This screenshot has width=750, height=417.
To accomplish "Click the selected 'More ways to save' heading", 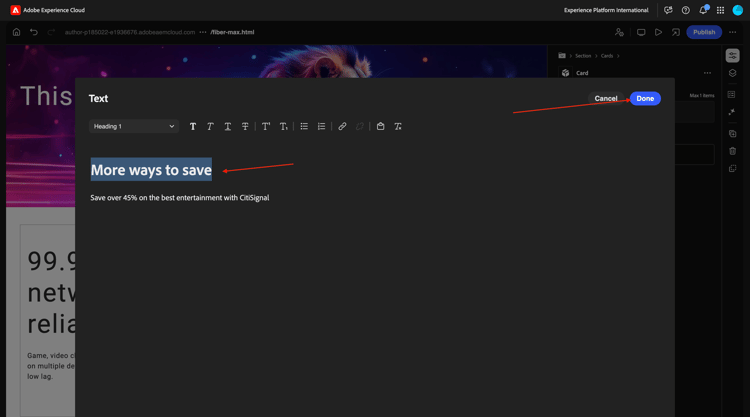I will pos(151,170).
